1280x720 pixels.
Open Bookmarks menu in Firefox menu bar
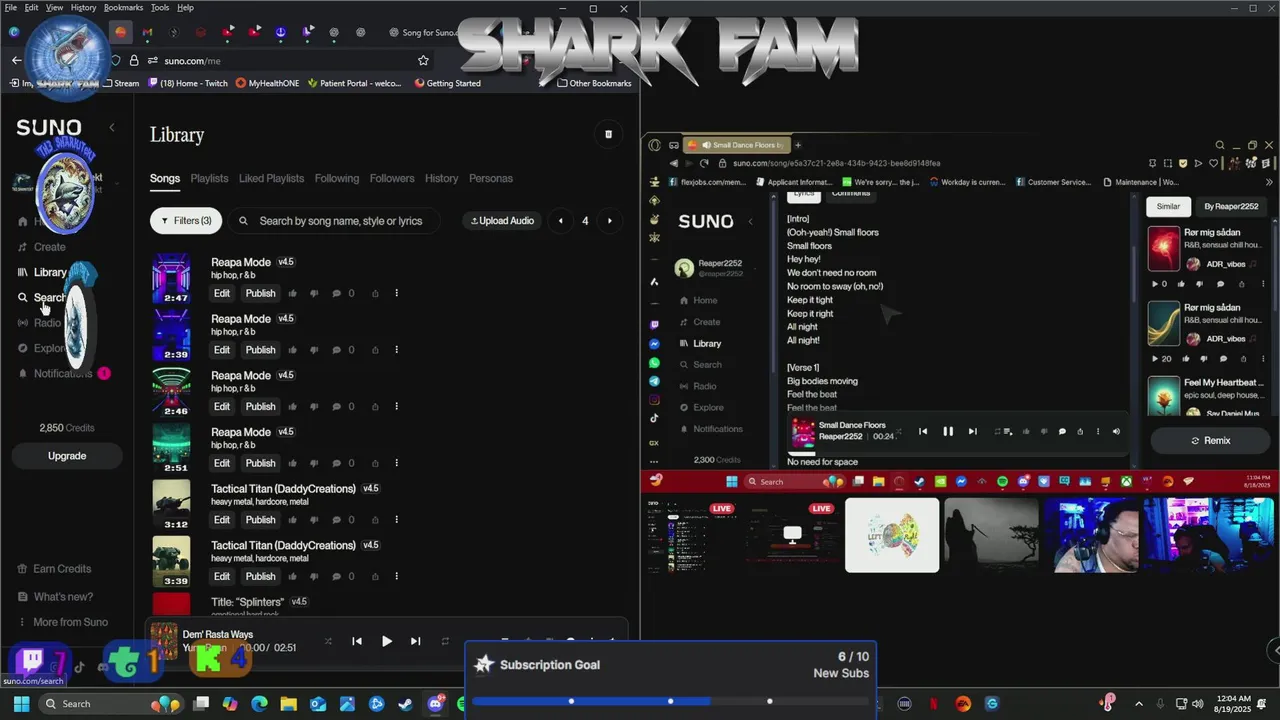pos(123,7)
